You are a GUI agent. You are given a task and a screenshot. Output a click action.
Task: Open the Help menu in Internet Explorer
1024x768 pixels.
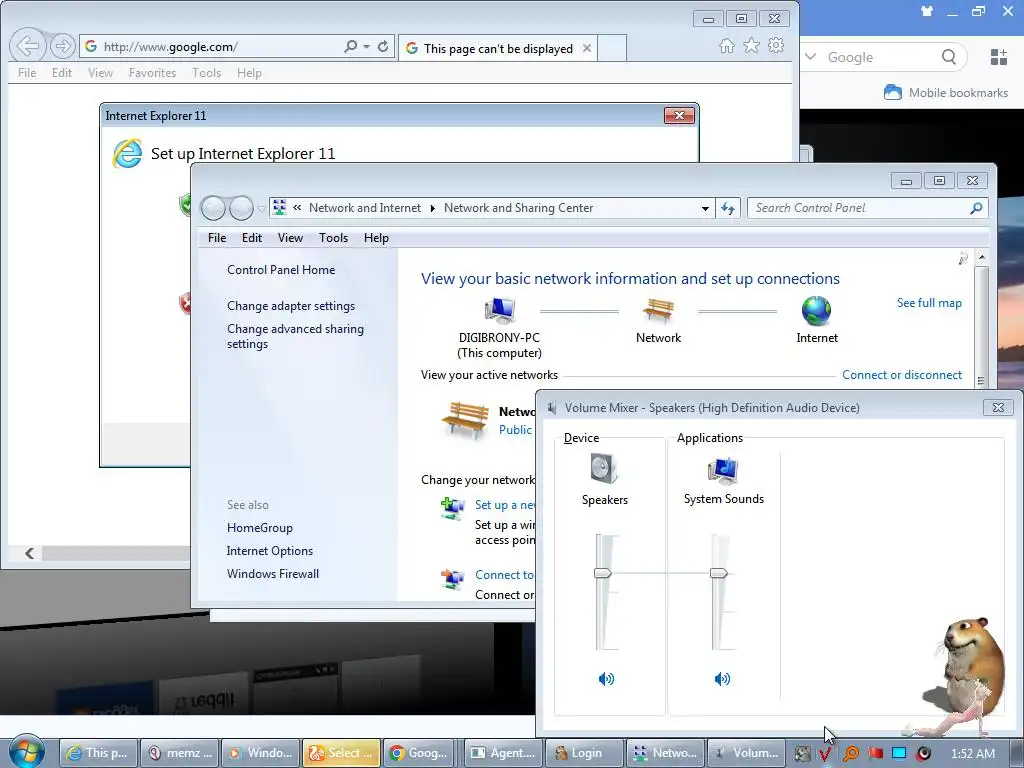249,72
